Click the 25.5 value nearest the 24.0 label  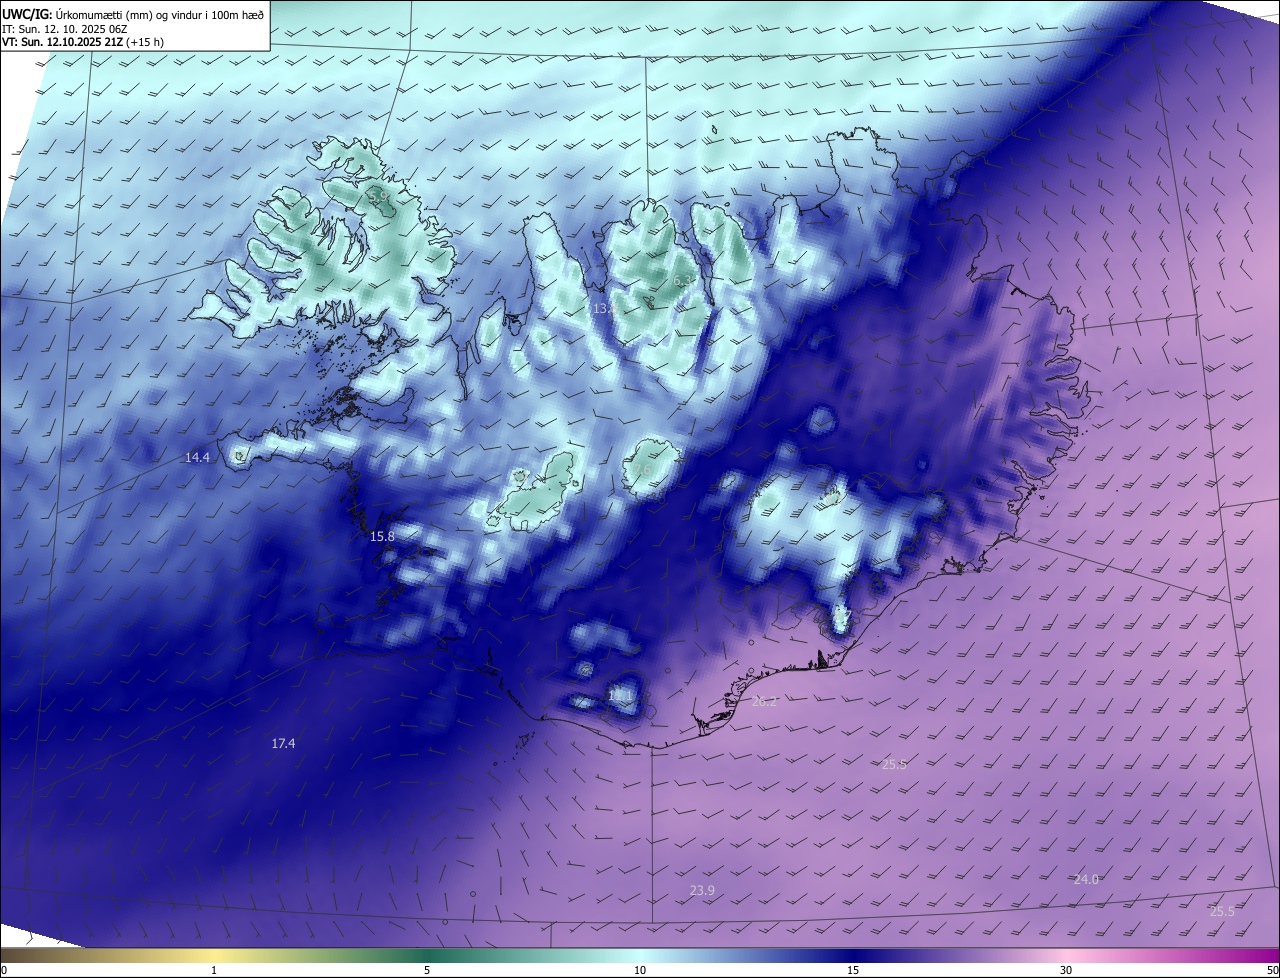(x=1222, y=911)
